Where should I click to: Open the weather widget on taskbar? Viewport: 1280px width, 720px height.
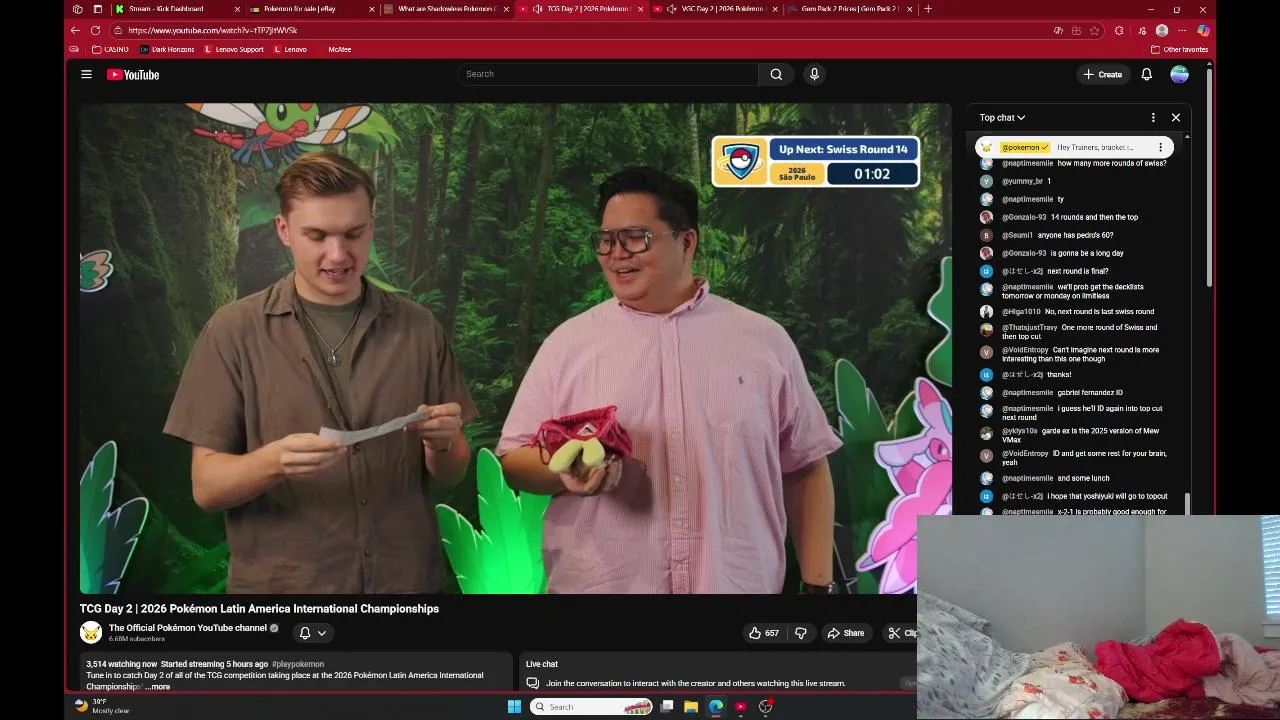tap(103, 706)
